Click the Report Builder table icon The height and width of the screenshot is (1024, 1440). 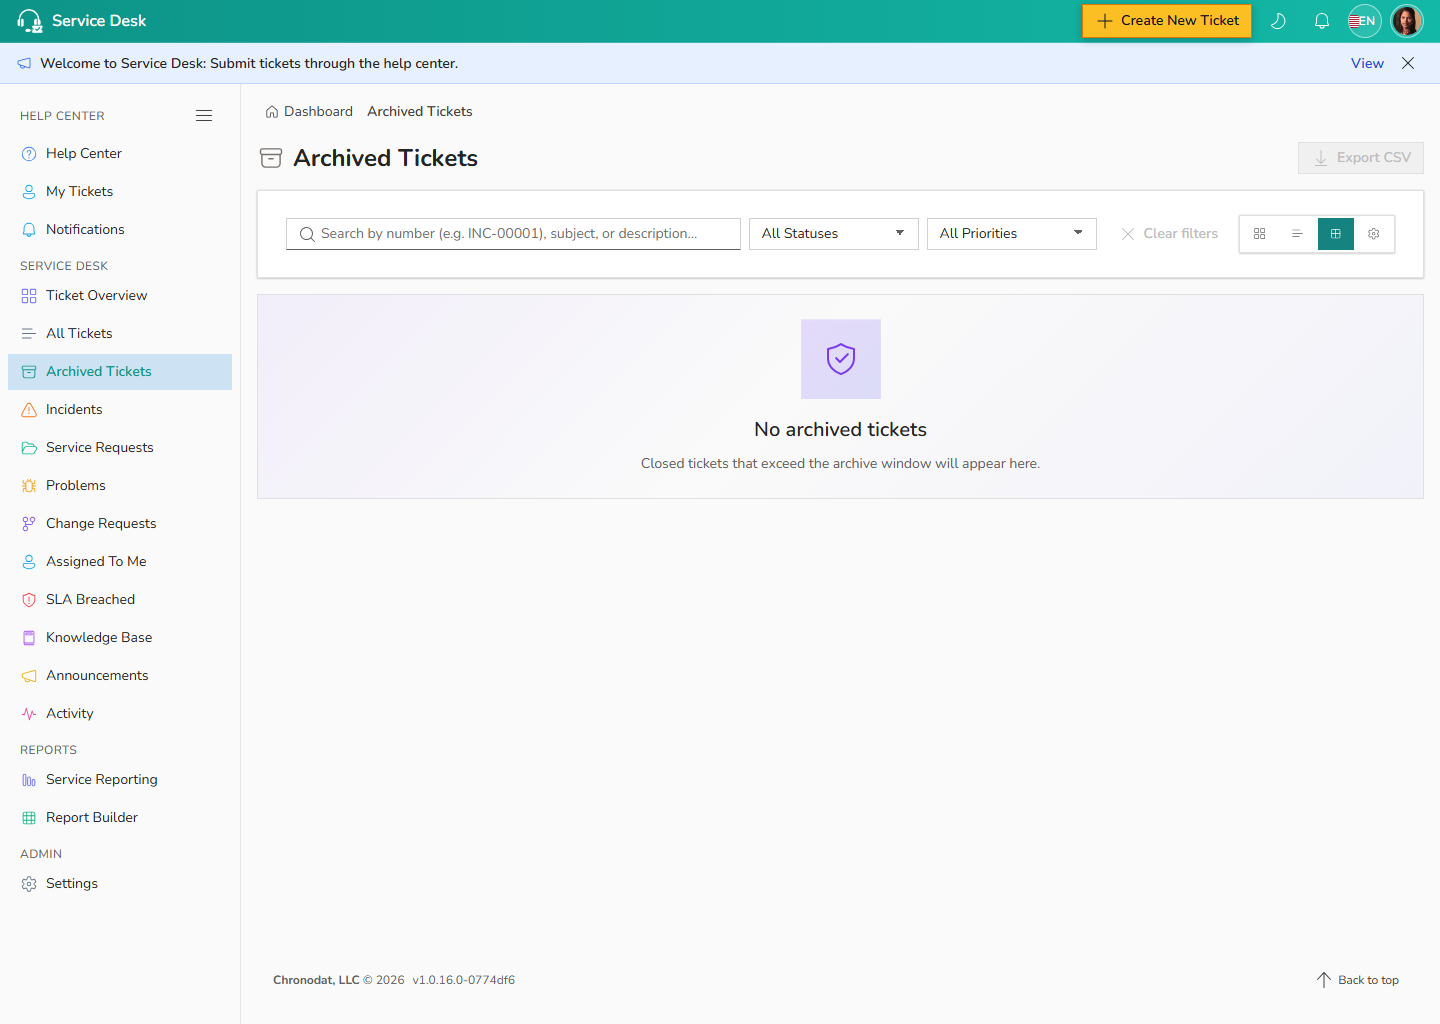29,818
